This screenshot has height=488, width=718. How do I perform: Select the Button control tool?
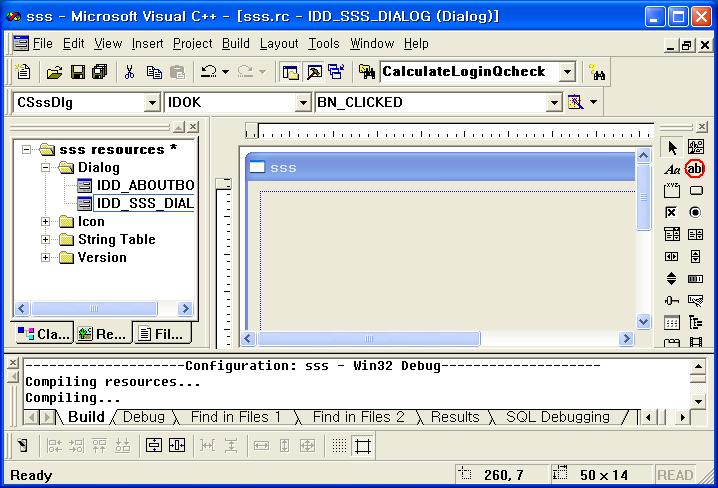pyautogui.click(x=696, y=190)
